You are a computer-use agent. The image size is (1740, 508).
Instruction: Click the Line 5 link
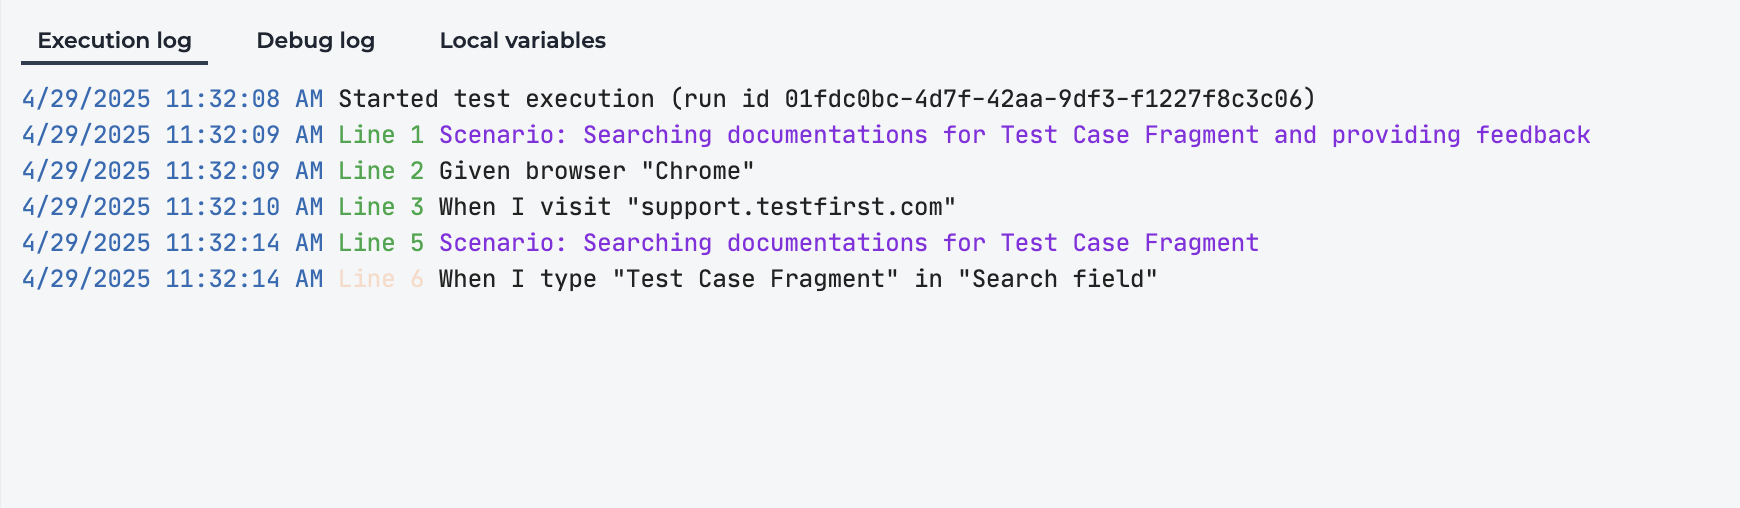[x=381, y=243]
